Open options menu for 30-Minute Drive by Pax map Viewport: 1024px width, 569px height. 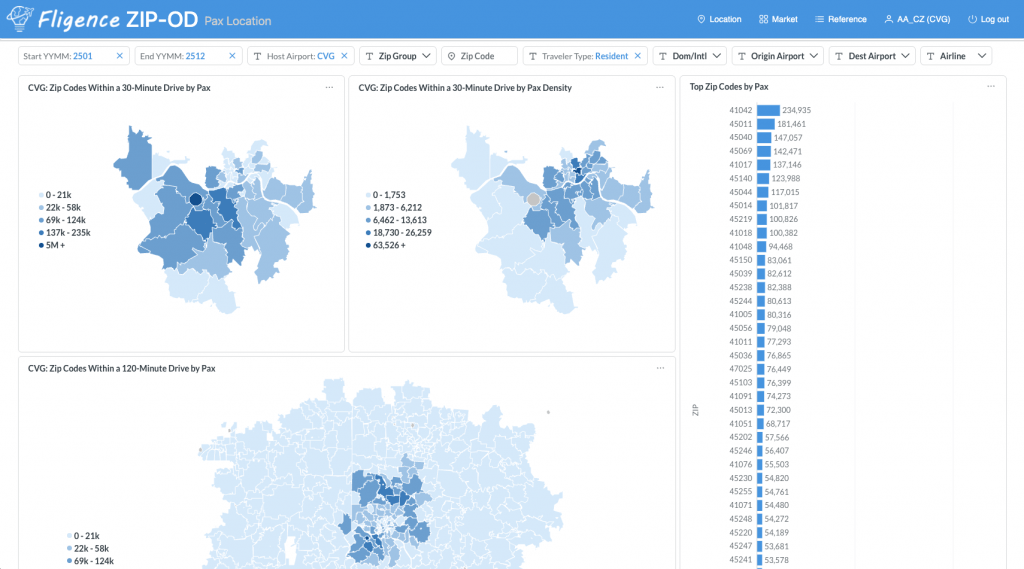(x=329, y=88)
